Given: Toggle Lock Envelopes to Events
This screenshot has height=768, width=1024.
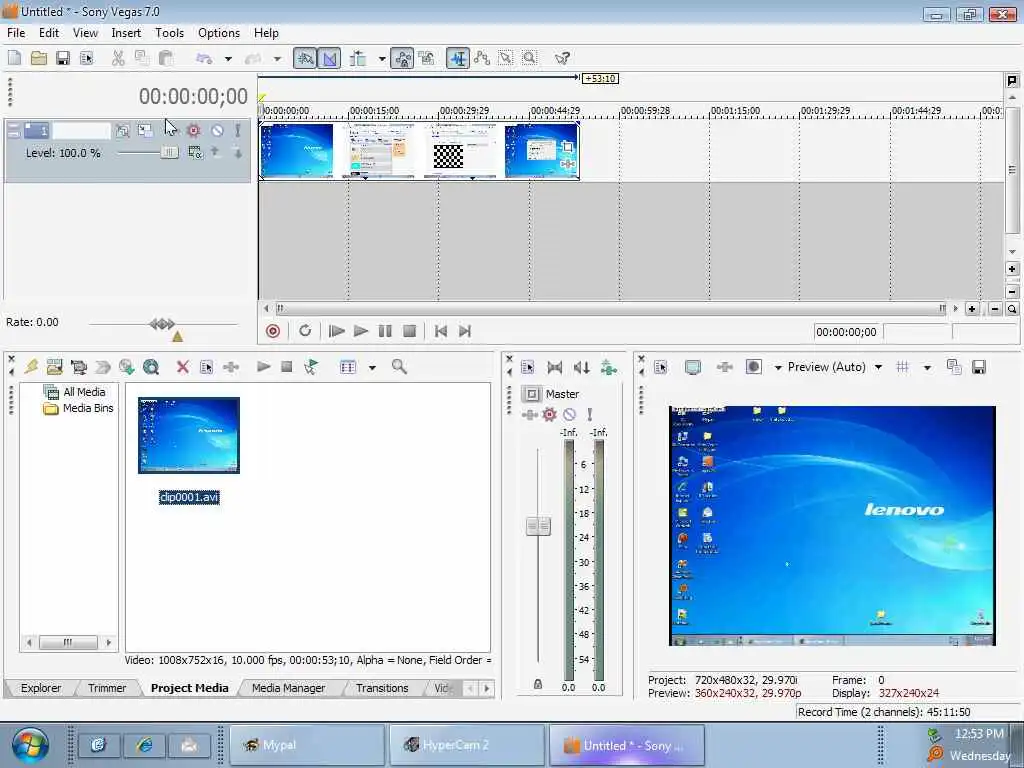Looking at the screenshot, I should click(x=402, y=58).
